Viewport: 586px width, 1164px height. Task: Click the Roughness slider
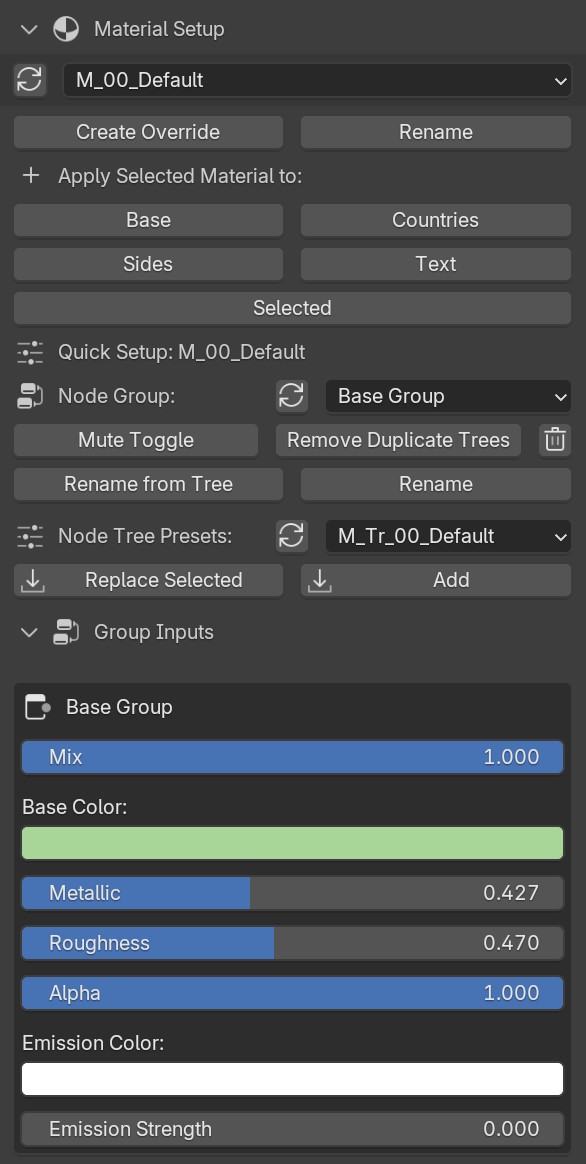[293, 943]
